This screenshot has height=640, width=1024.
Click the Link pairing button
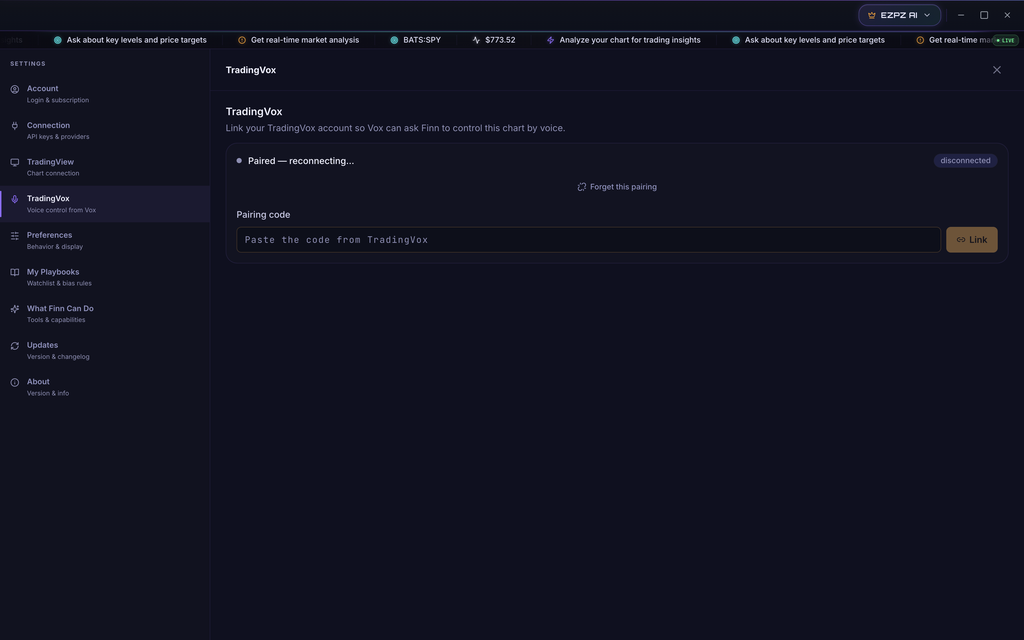(971, 240)
